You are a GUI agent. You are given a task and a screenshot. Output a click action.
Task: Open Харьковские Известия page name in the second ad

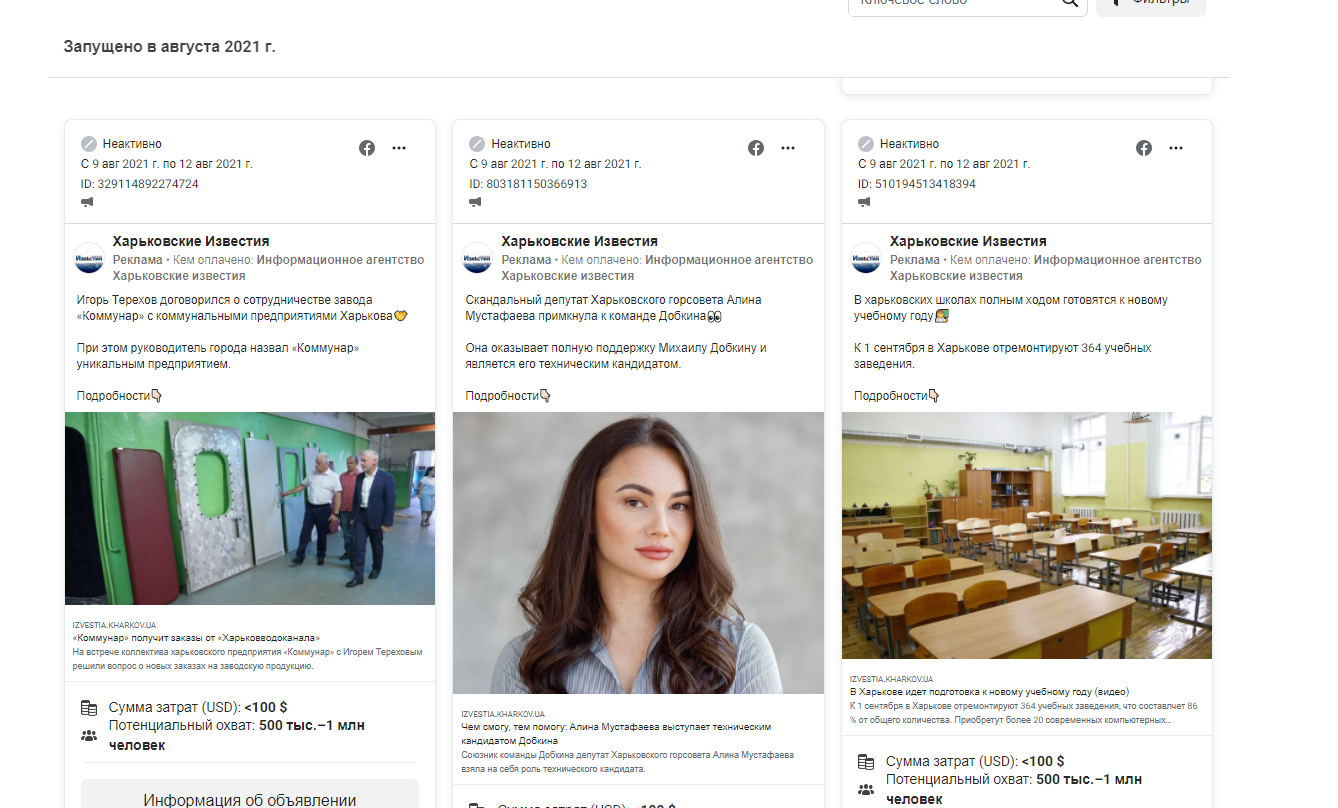[x=579, y=241]
